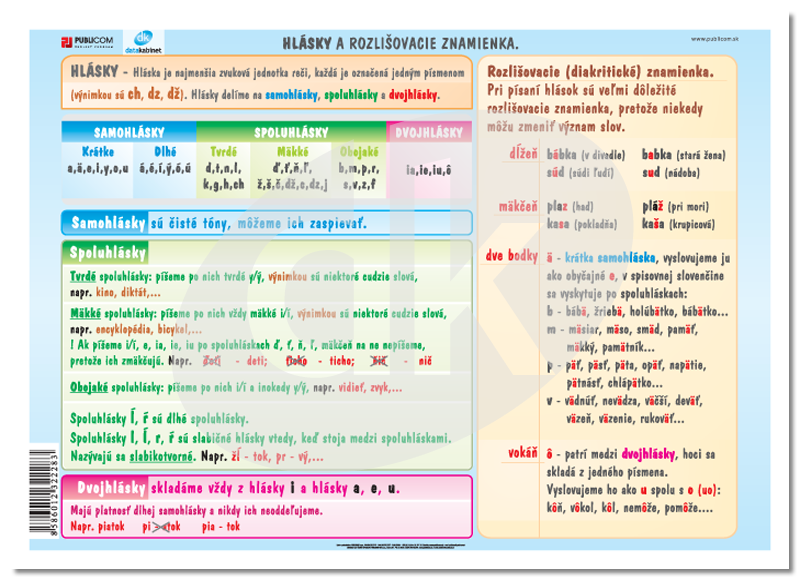This screenshot has width=800, height=580.
Task: Click the line "pätnásť, chlápätko..."
Action: pyautogui.click(x=615, y=383)
